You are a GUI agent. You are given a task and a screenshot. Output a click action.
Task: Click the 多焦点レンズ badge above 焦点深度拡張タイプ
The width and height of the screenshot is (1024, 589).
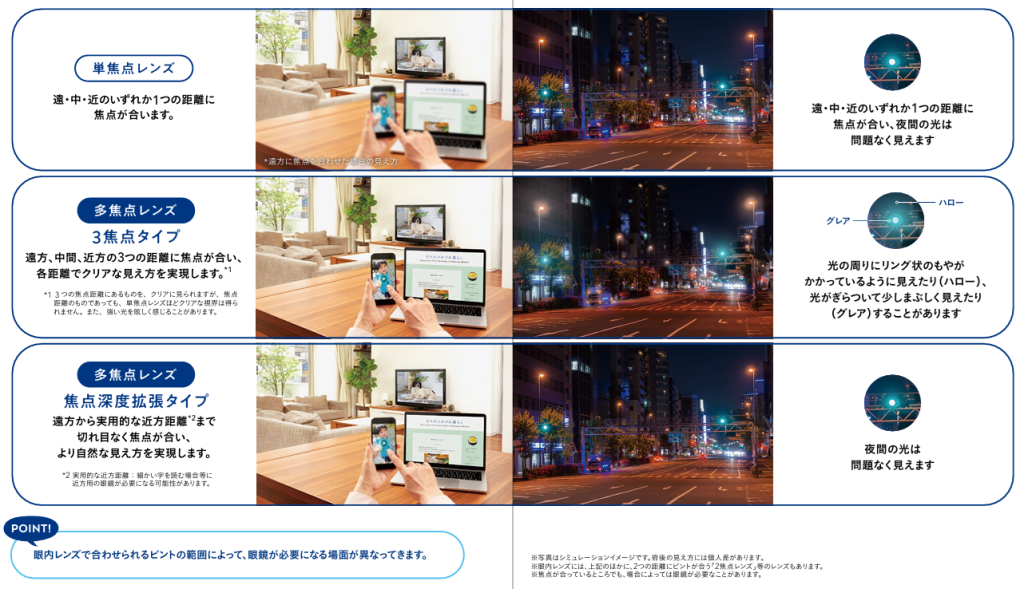click(x=135, y=375)
